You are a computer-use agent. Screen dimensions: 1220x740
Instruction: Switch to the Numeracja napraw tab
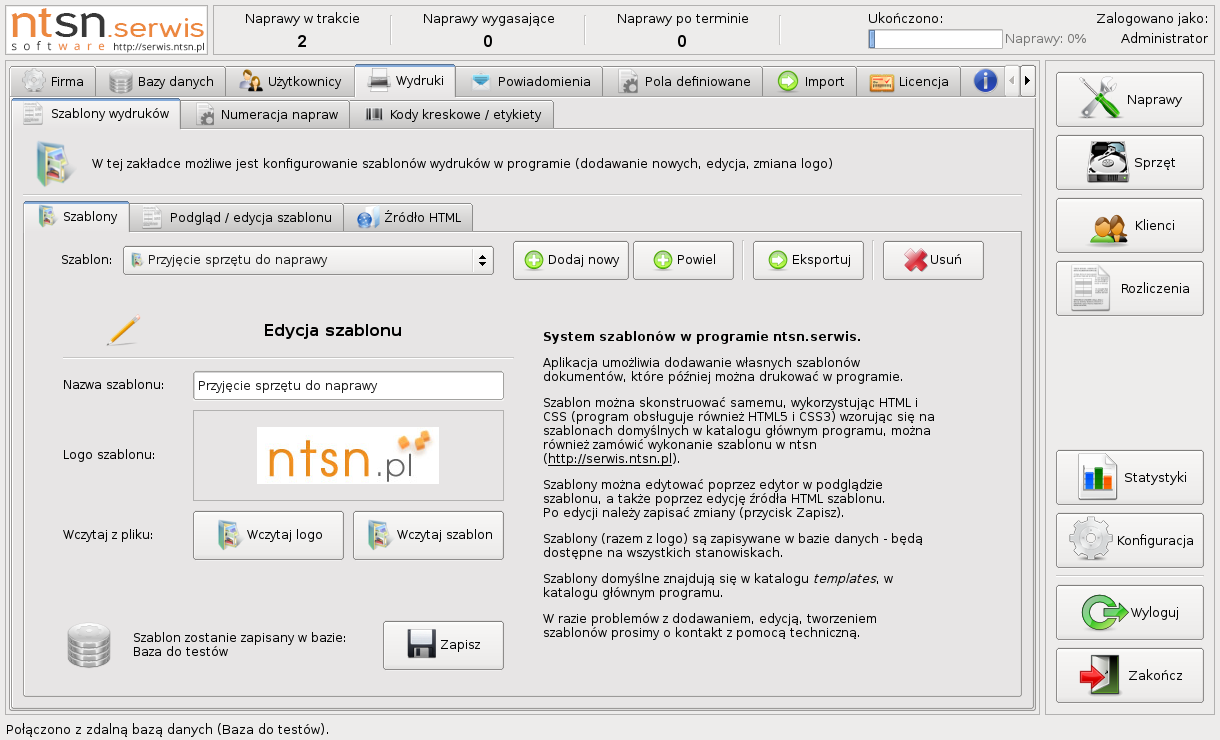pos(267,114)
